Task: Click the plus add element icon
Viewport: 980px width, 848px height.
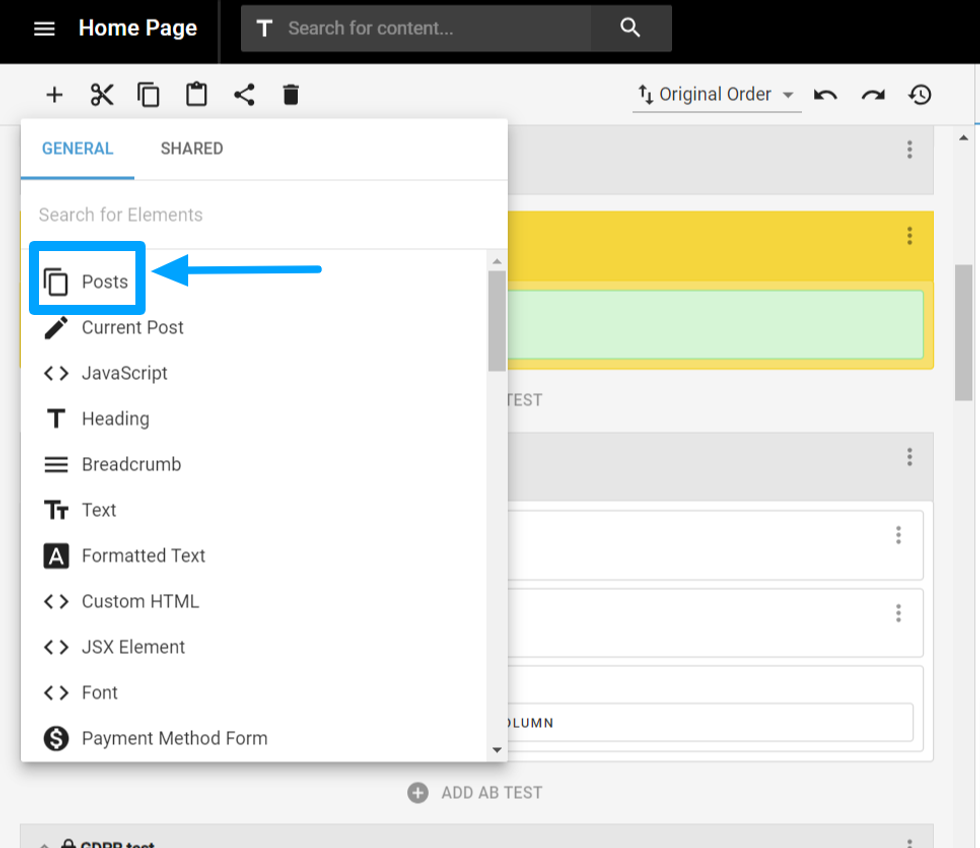Action: (x=54, y=95)
